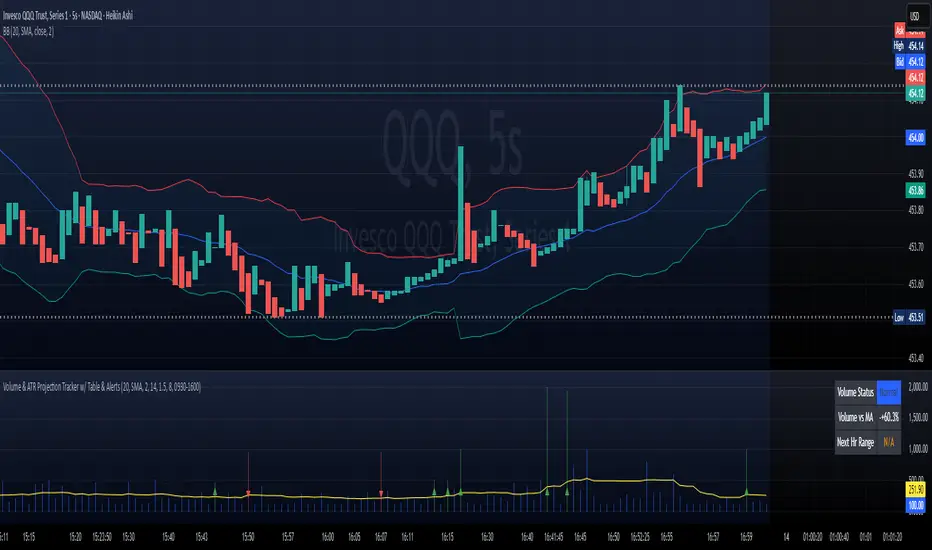
Task: Click the red down-arrow signal near 15:50
Action: click(248, 494)
